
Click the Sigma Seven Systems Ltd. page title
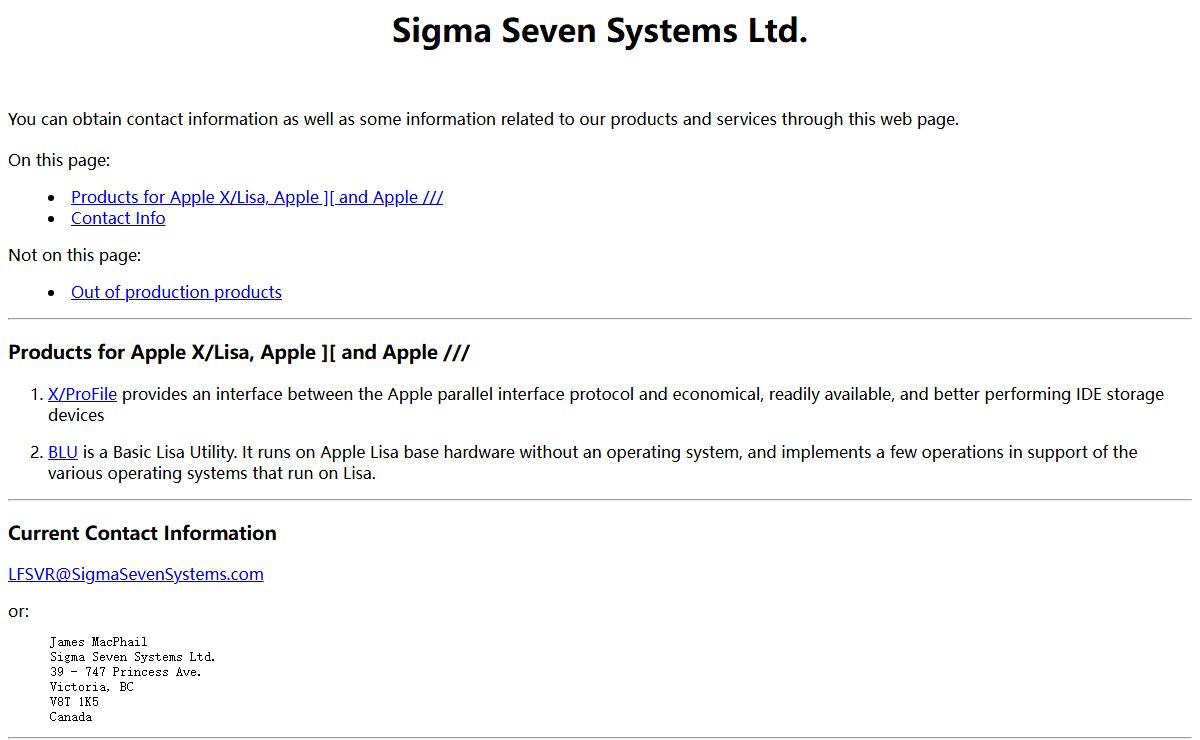click(x=600, y=31)
